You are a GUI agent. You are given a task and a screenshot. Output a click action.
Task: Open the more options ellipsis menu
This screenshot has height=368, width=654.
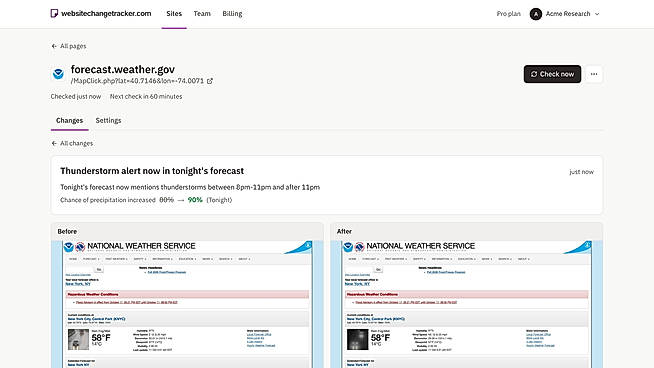tap(594, 74)
